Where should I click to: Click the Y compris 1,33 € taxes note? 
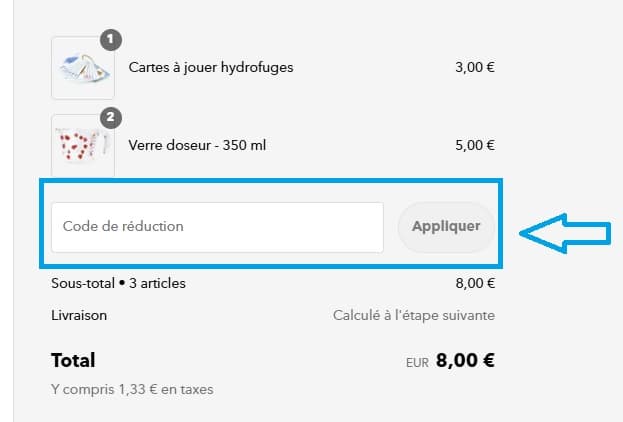[132, 389]
